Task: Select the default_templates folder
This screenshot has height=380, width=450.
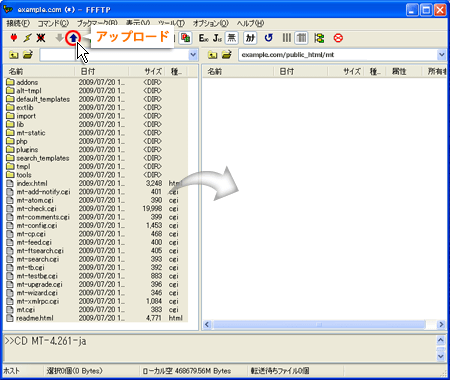Action: click(38, 99)
